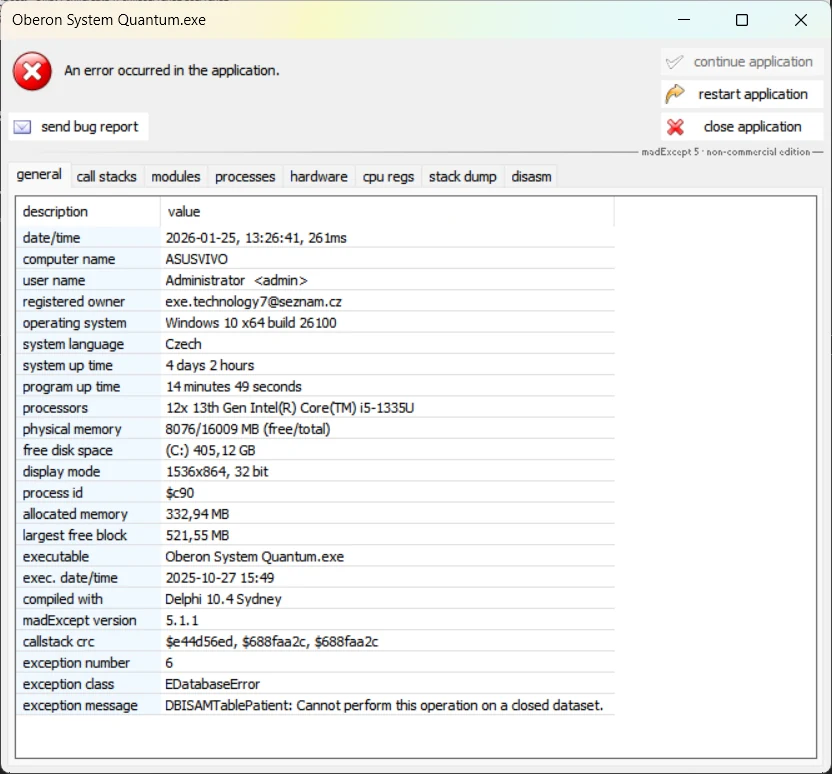This screenshot has width=832, height=774.
Task: Select the exception message row
Action: click(315, 706)
